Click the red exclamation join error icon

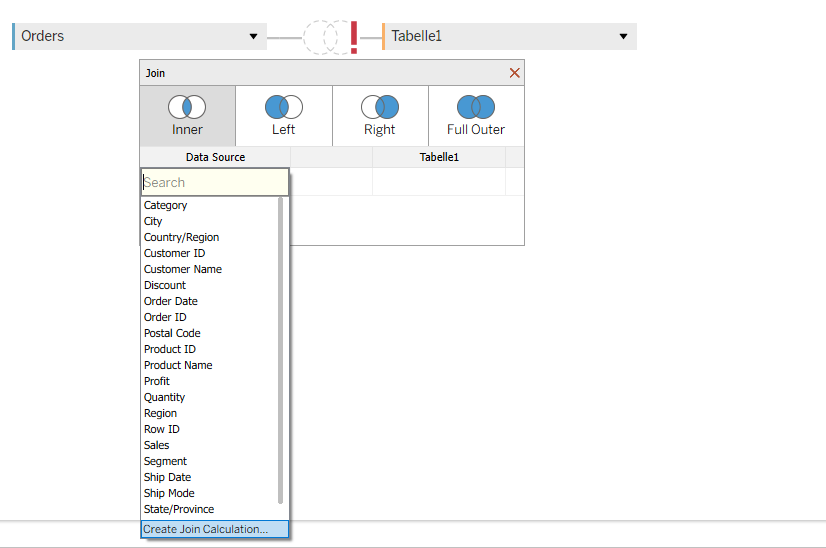(x=354, y=37)
